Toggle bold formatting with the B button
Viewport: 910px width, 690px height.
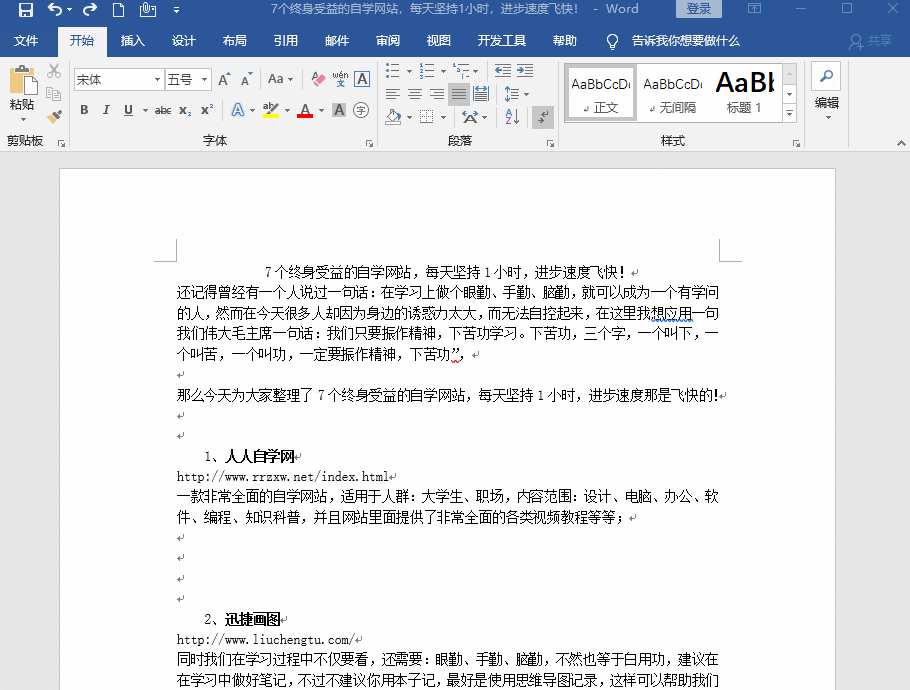pos(84,111)
